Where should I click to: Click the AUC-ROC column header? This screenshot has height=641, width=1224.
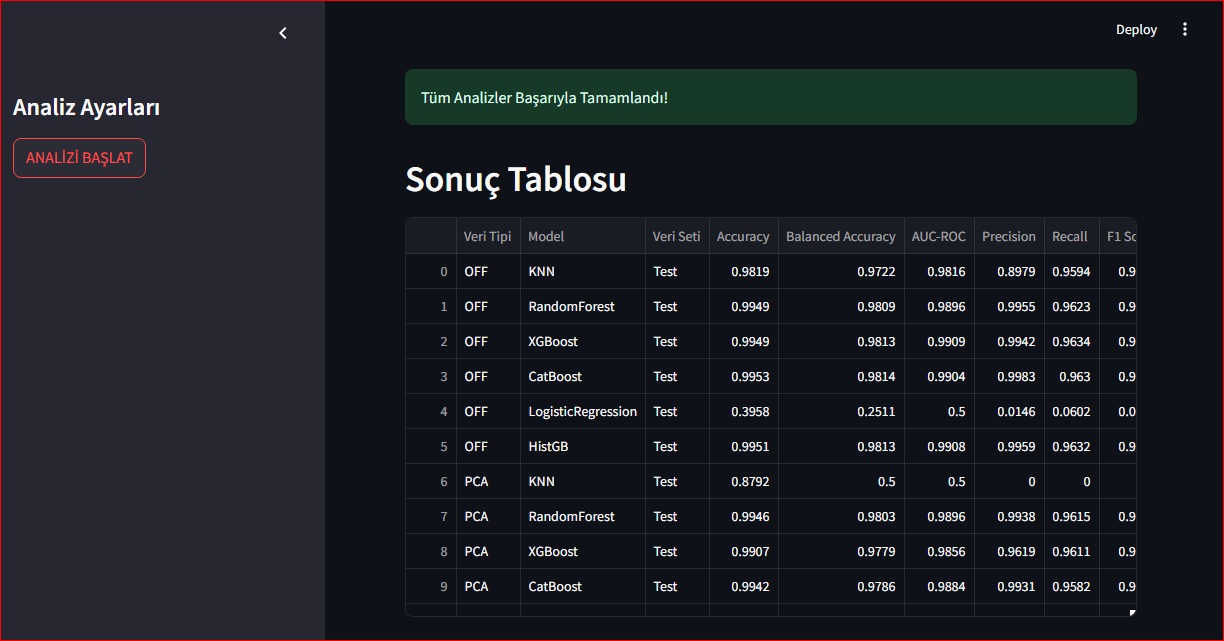click(x=938, y=237)
